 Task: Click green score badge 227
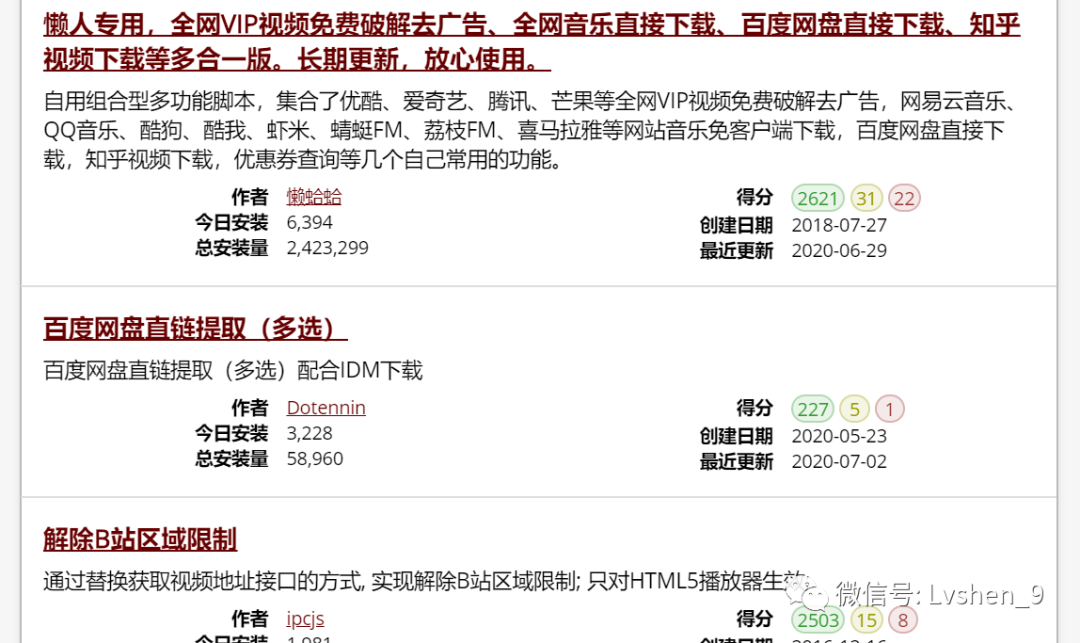(x=813, y=409)
